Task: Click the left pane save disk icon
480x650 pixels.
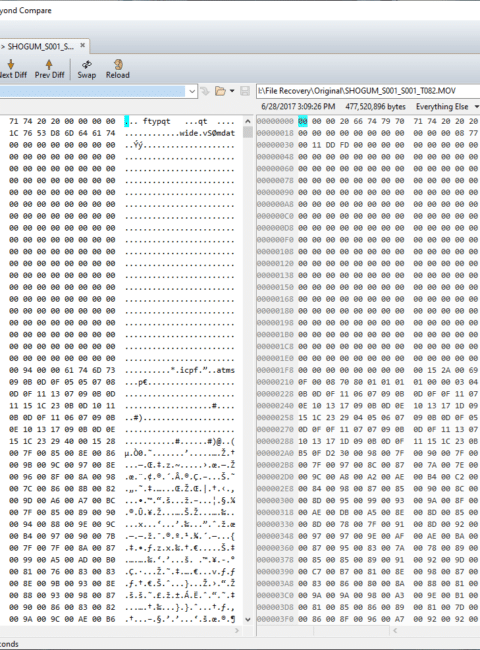Action: pos(245,91)
